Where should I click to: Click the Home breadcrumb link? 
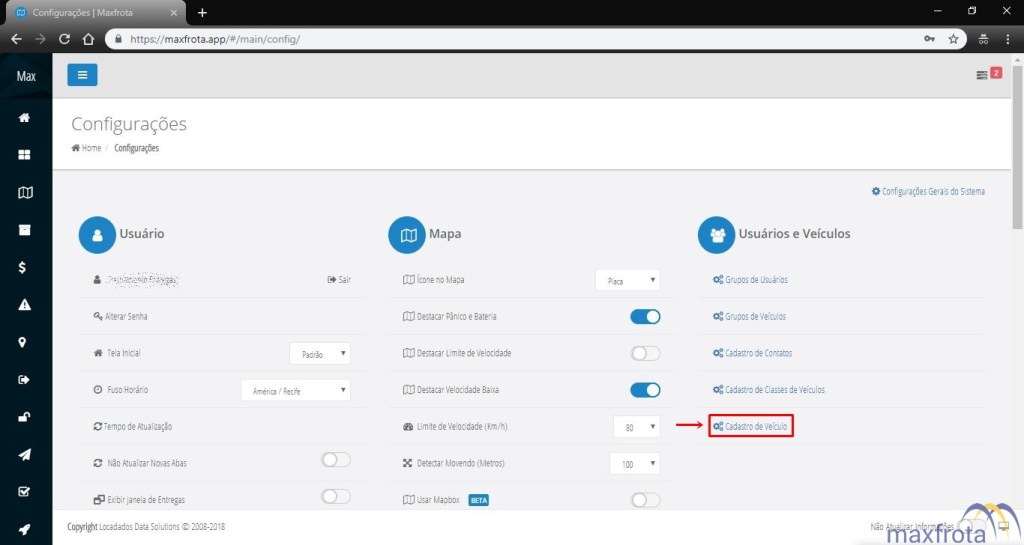tap(90, 148)
